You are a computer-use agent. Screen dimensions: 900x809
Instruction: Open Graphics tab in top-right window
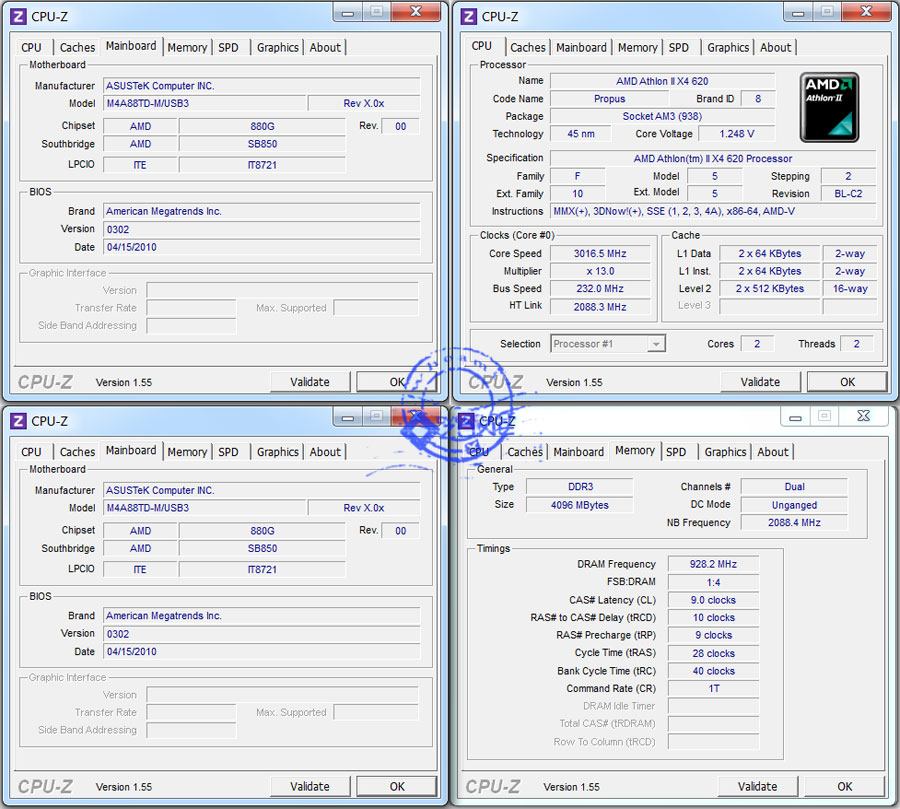pyautogui.click(x=728, y=48)
